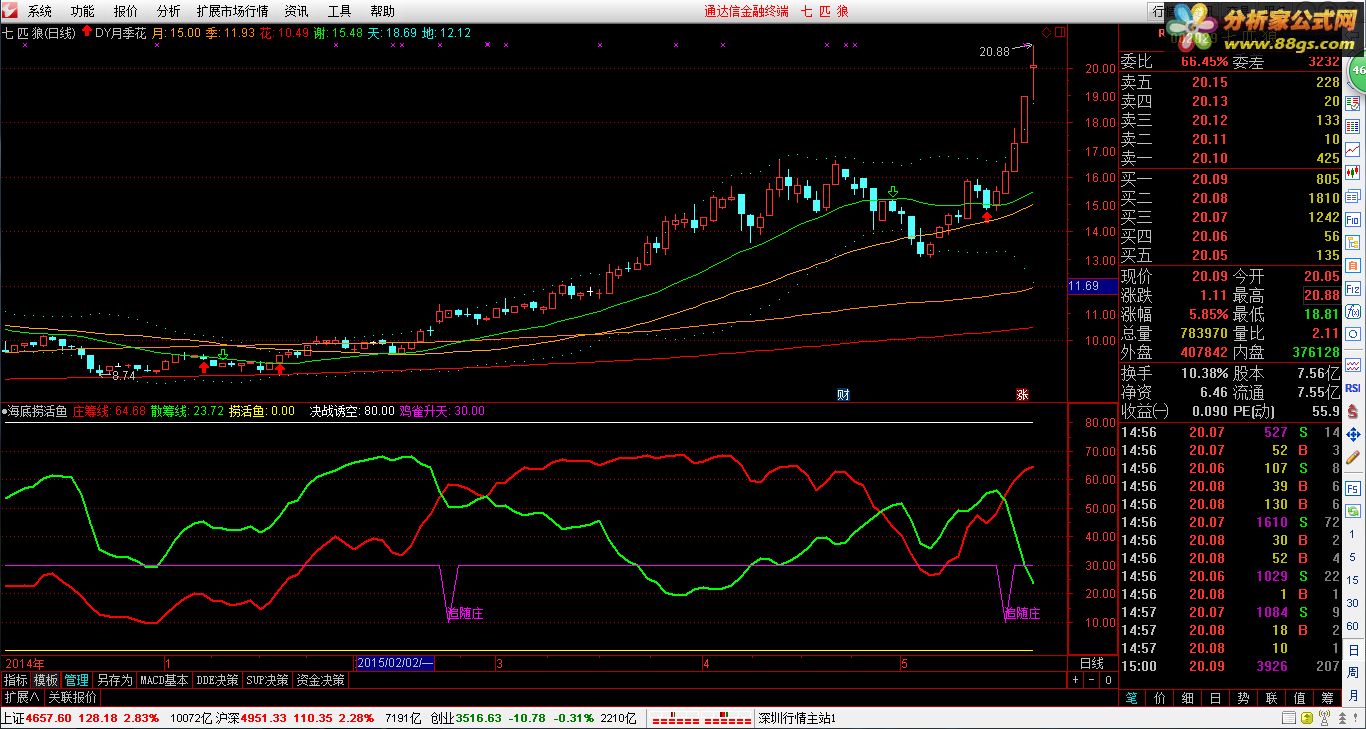Open the 帮助 menu
The image size is (1366, 729).
[x=382, y=11]
